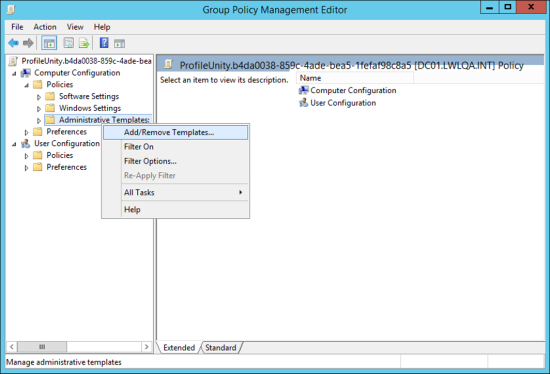Click Software Settings folder icon

click(50, 96)
